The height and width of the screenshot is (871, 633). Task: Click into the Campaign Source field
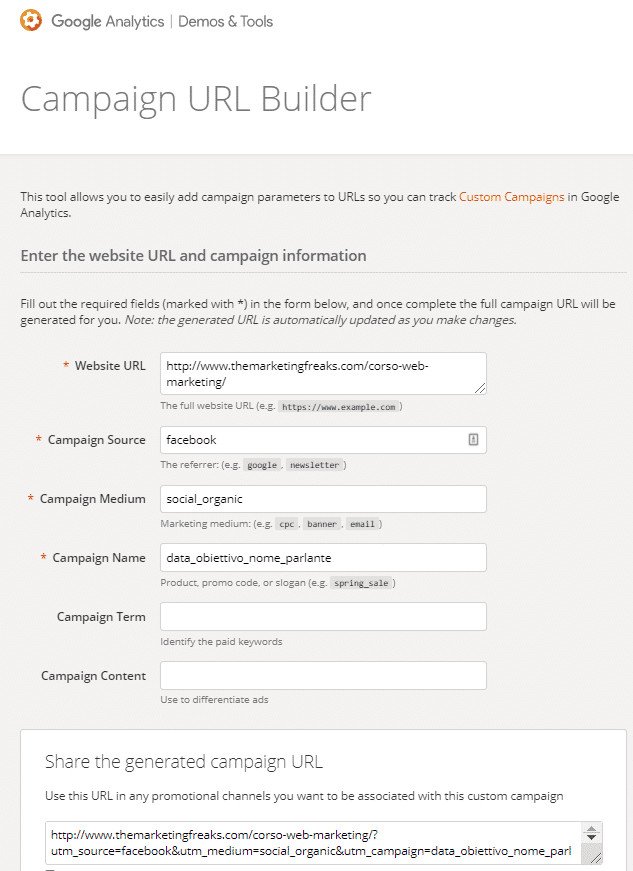pos(323,440)
